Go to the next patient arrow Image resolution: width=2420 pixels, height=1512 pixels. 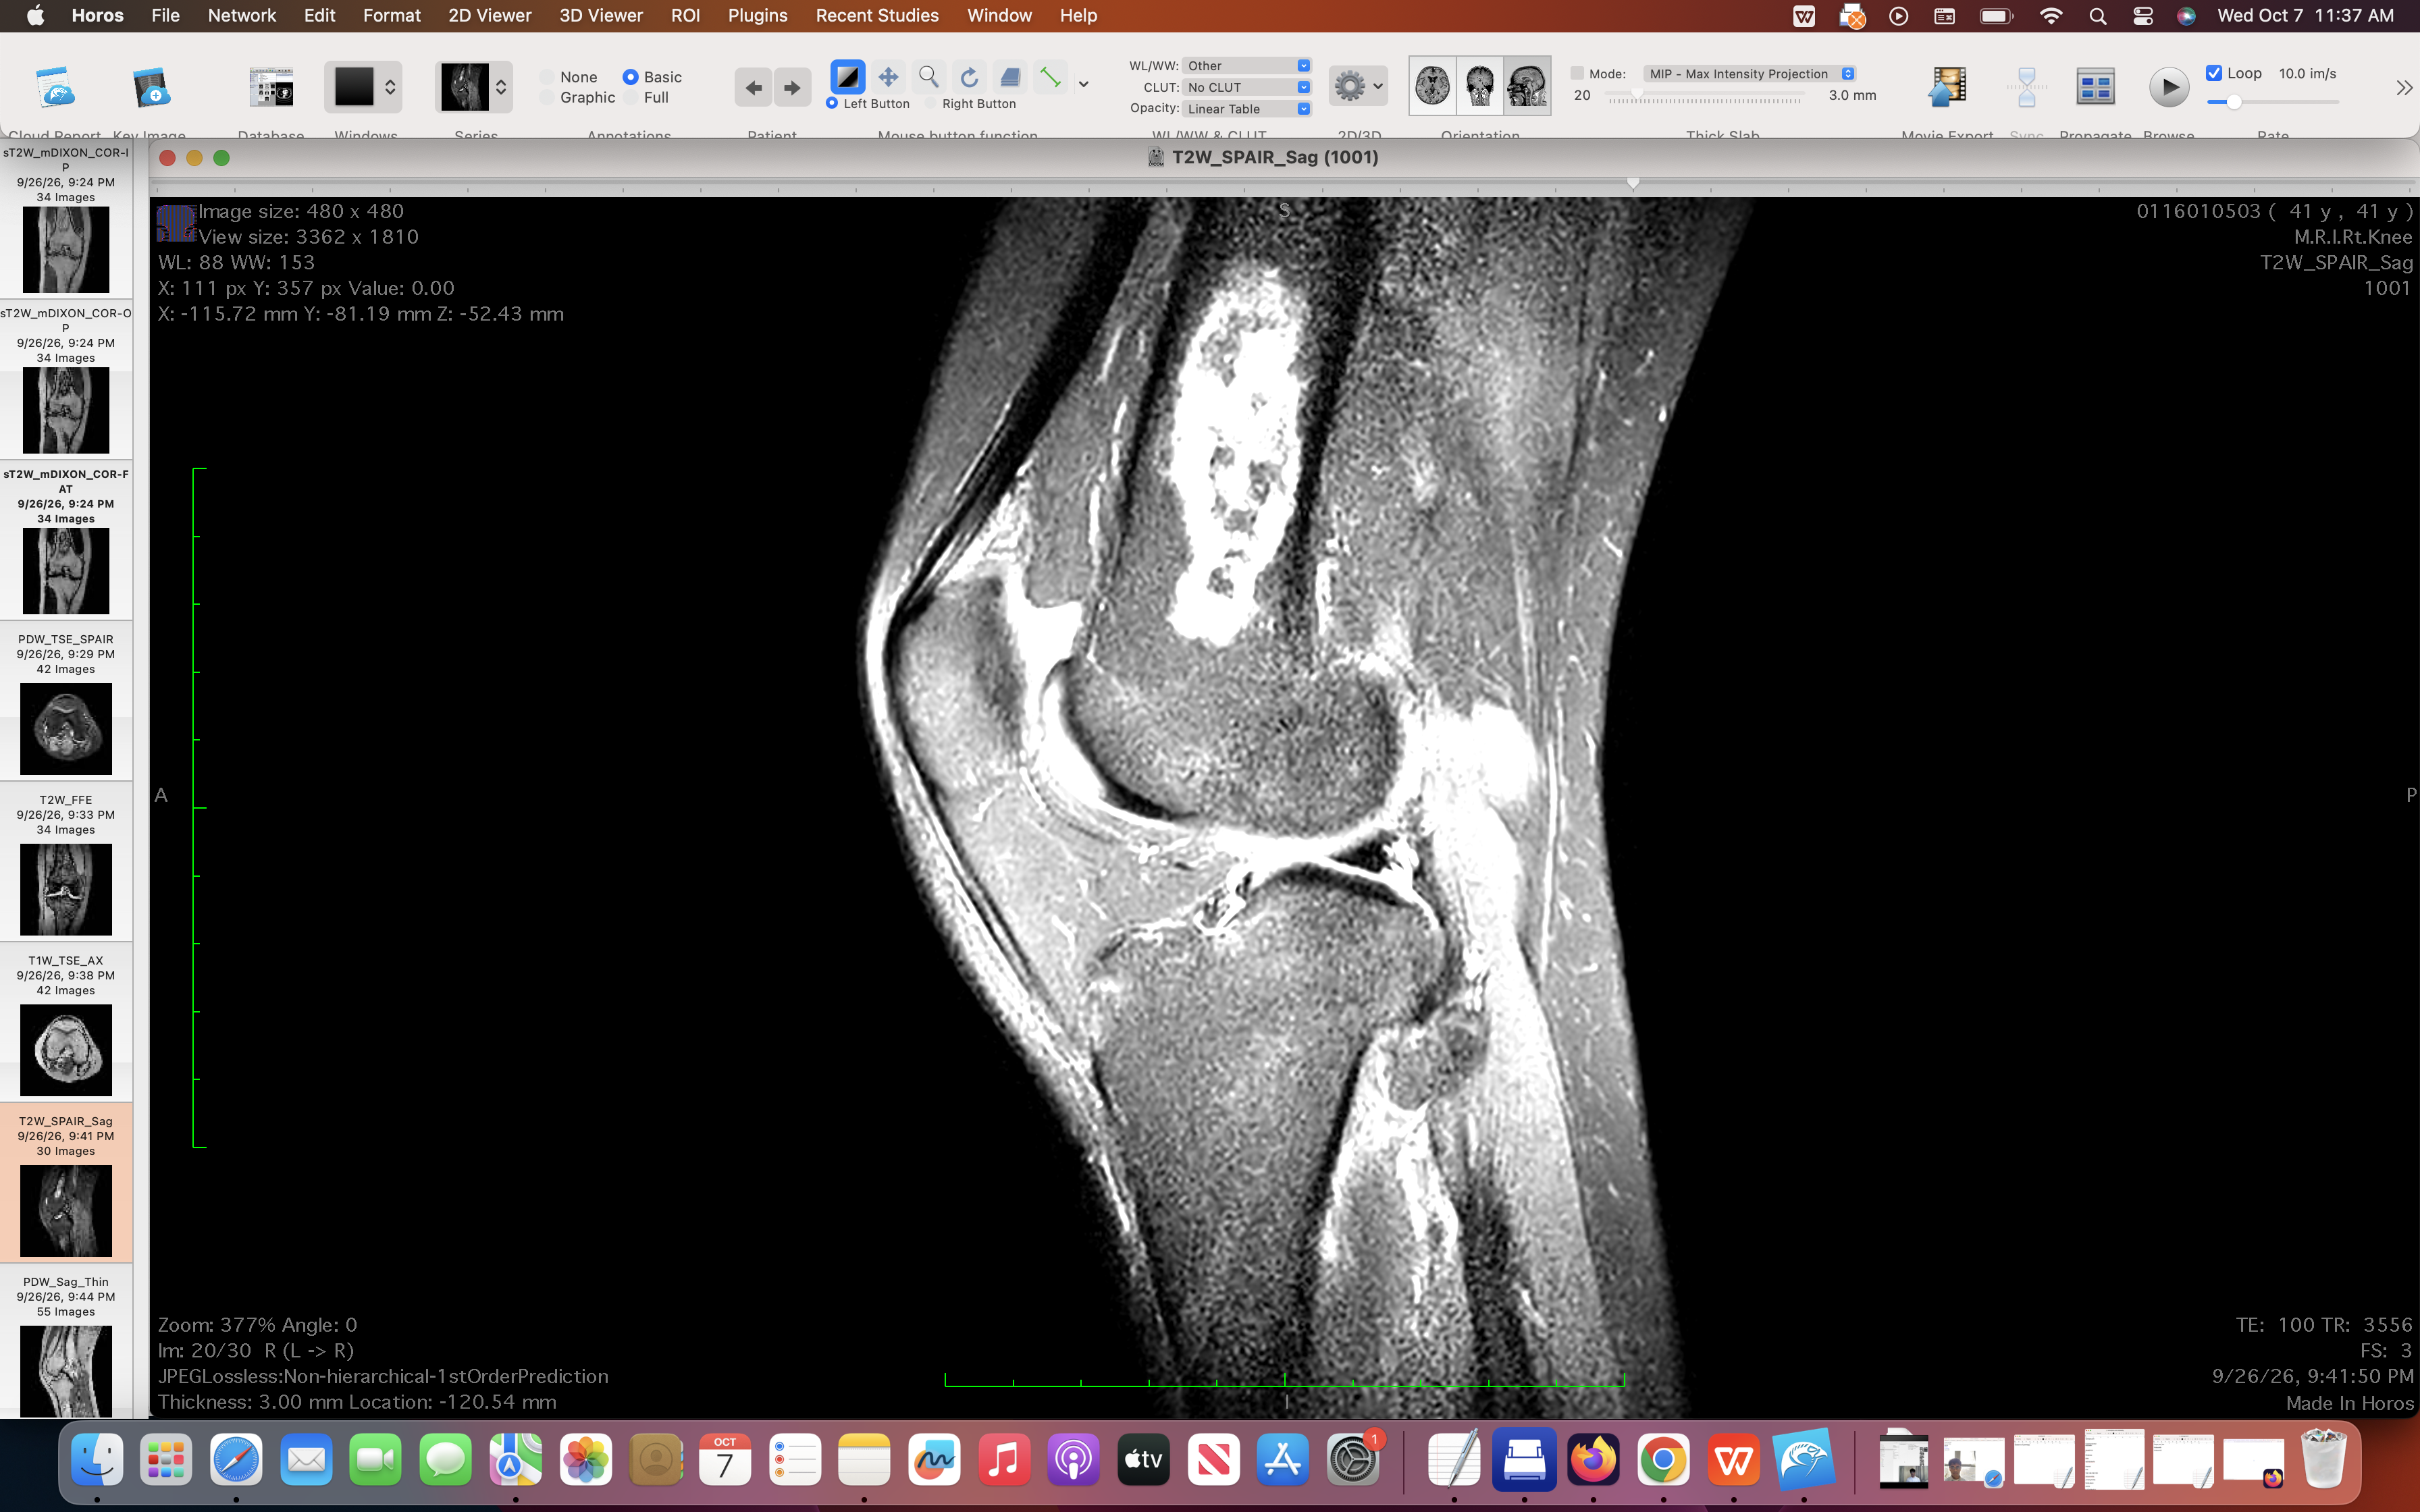point(792,88)
